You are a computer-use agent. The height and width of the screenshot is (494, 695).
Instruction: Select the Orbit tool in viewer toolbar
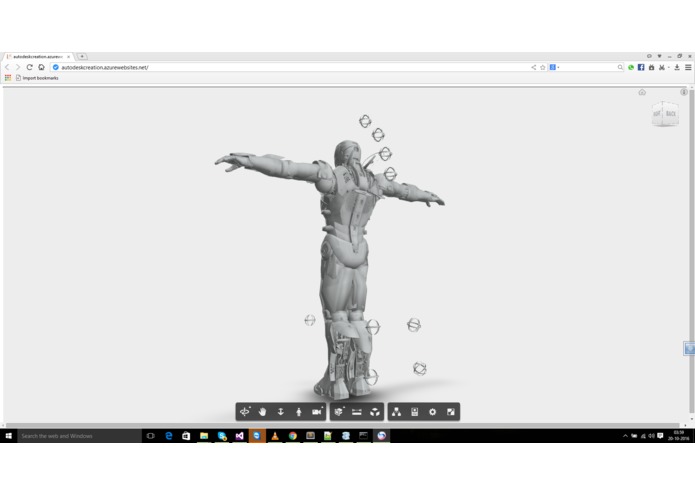245,412
